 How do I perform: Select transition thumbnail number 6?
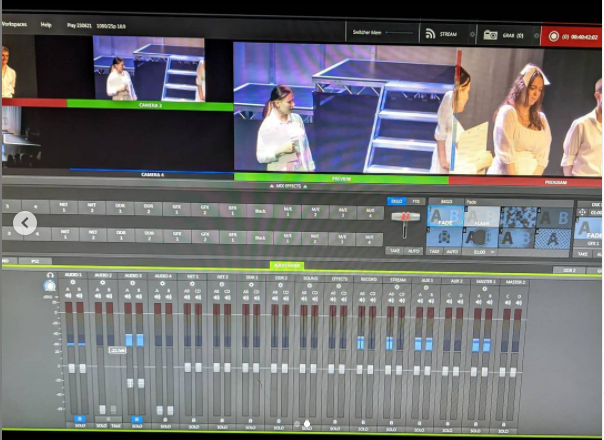pyautogui.click(x=481, y=238)
